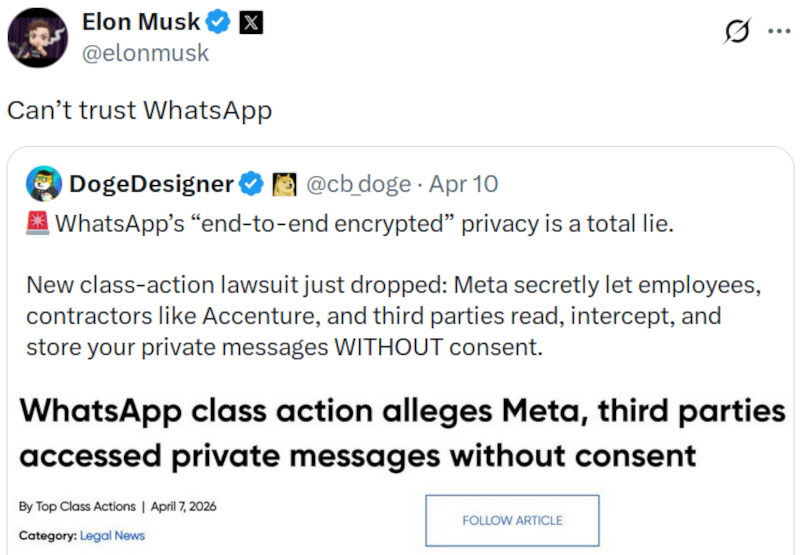The image size is (800, 555).
Task: Open the @elonmusk handle link
Action: click(x=145, y=53)
